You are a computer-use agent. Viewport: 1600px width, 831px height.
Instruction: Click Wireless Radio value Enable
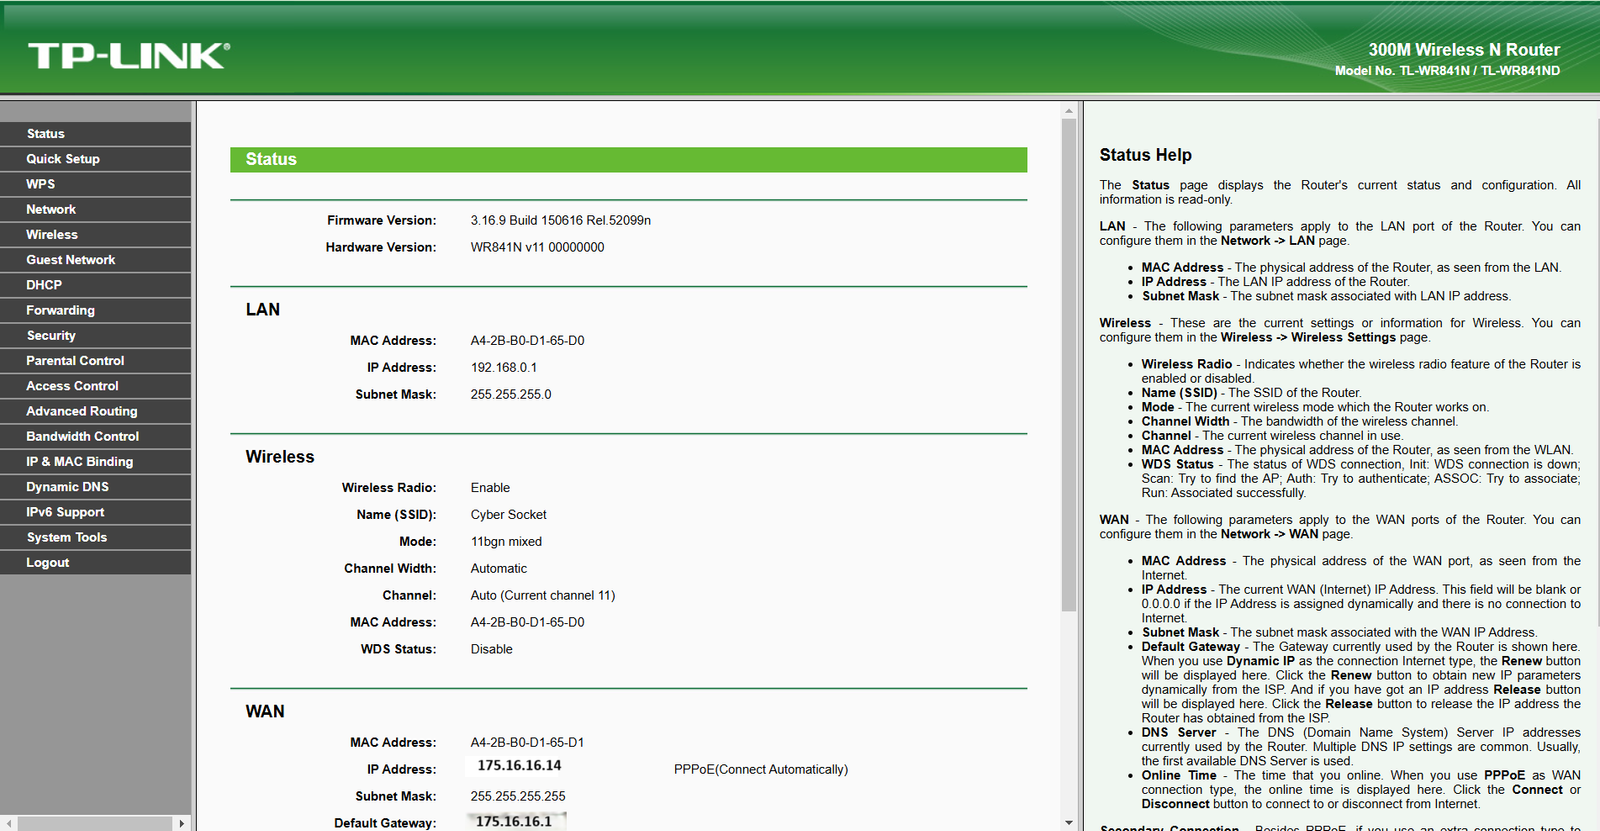pyautogui.click(x=490, y=488)
